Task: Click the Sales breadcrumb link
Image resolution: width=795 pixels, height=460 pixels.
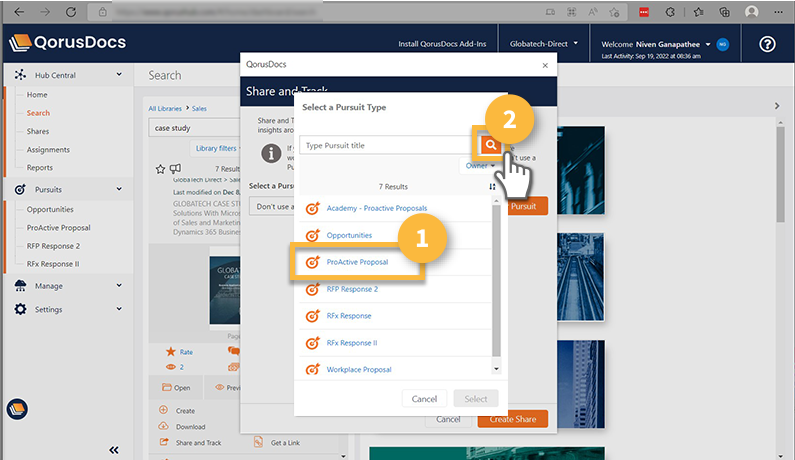Action: pos(199,109)
